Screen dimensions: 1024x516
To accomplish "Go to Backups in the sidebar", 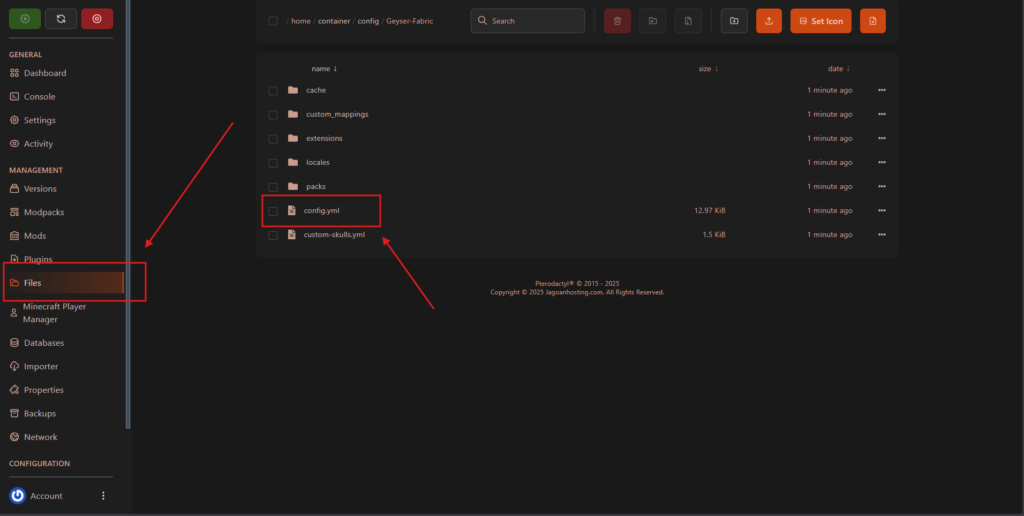I will click(40, 414).
